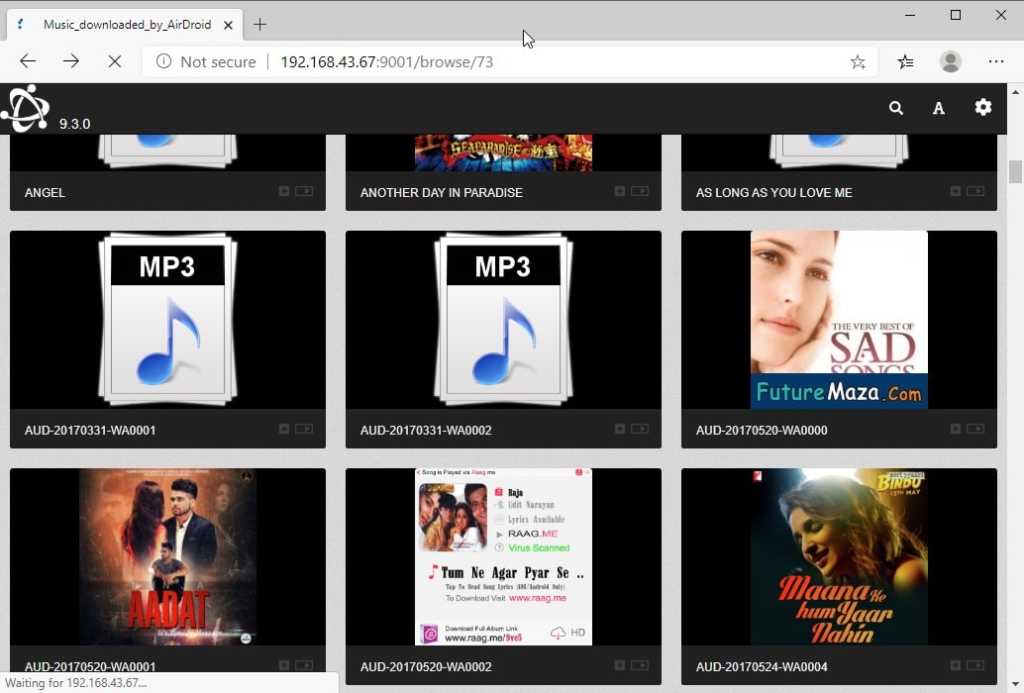The width and height of the screenshot is (1024, 693).
Task: Click the search magnifier icon in the header
Action: click(x=896, y=108)
